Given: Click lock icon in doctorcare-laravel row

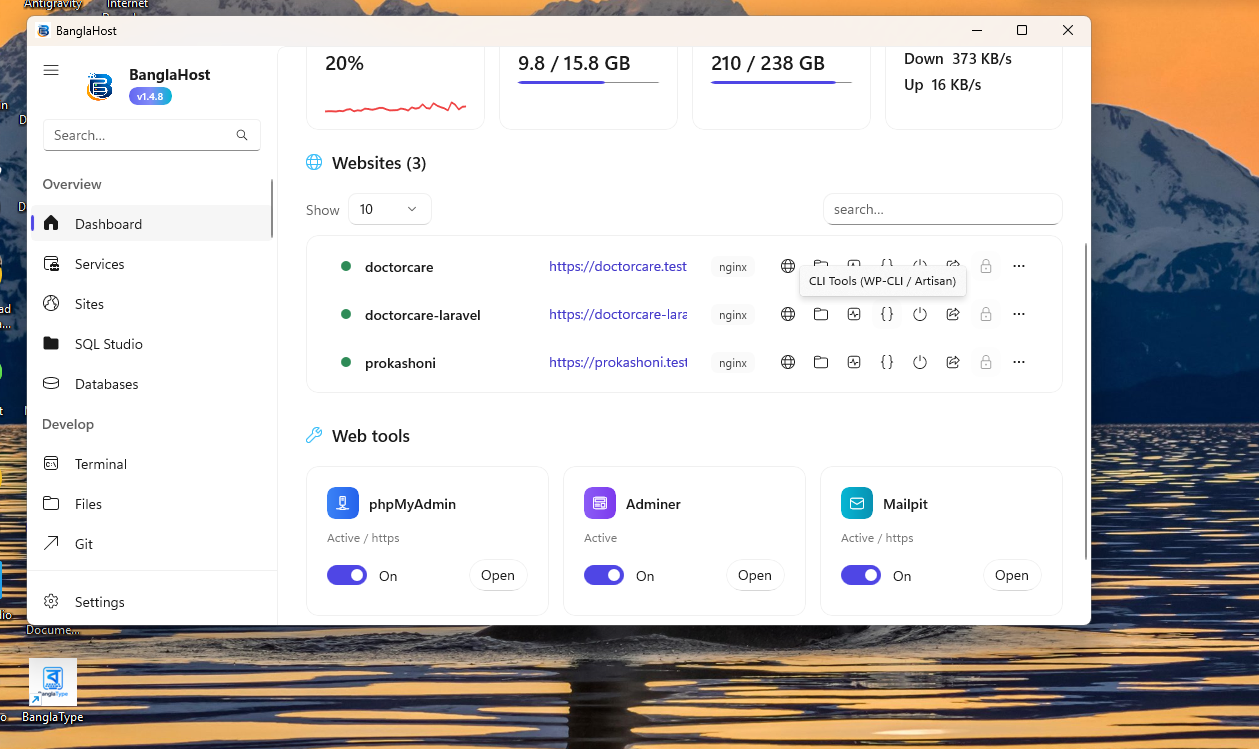Looking at the screenshot, I should [986, 314].
